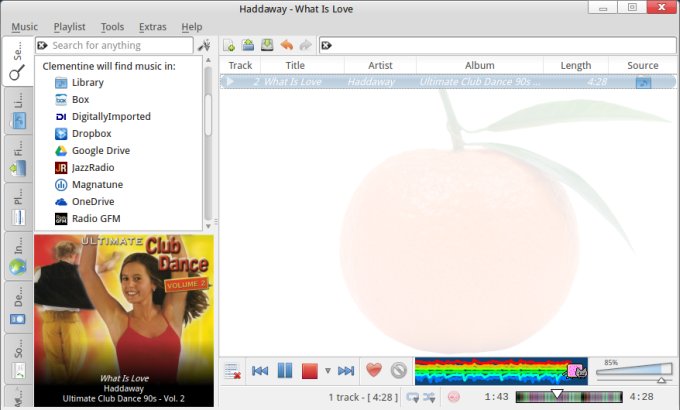Stop playback with the red square
Viewport: 680px width, 410px height.
pos(310,371)
